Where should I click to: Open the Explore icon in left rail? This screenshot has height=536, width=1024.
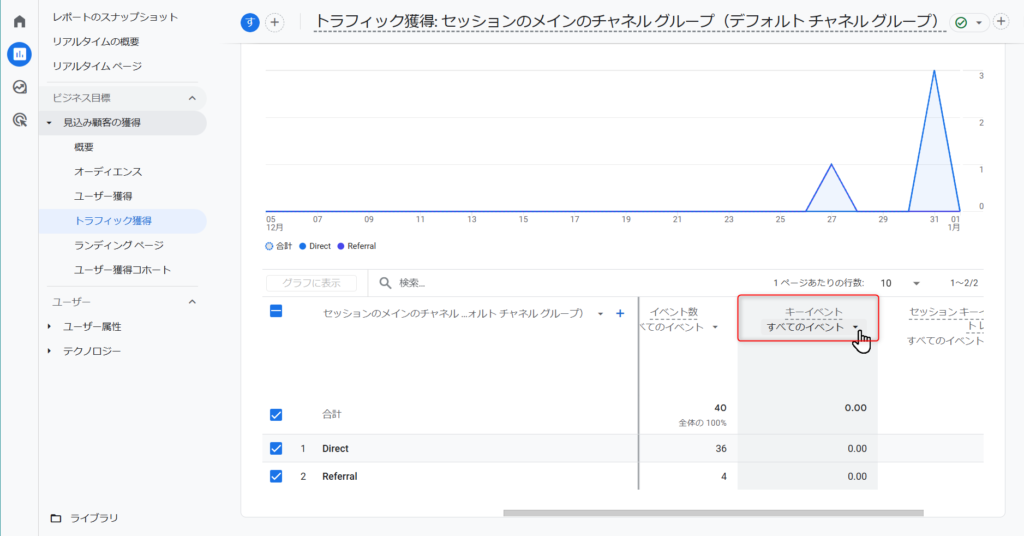tap(19, 87)
